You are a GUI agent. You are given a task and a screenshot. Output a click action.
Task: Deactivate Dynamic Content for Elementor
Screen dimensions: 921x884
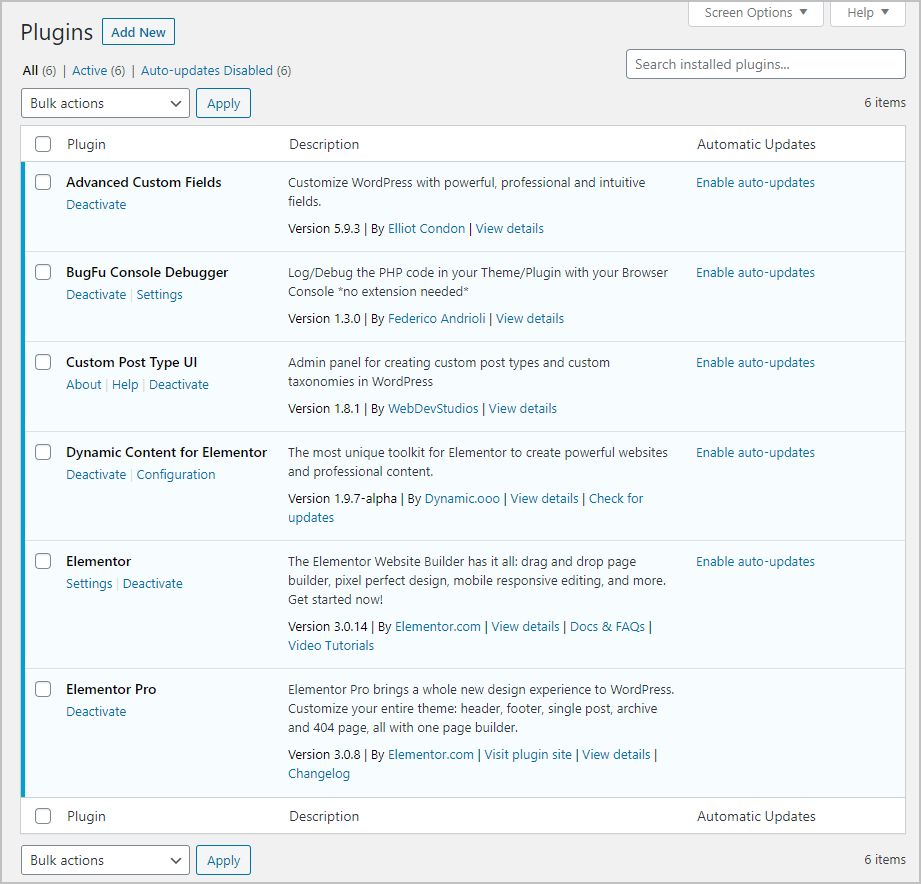tap(96, 474)
